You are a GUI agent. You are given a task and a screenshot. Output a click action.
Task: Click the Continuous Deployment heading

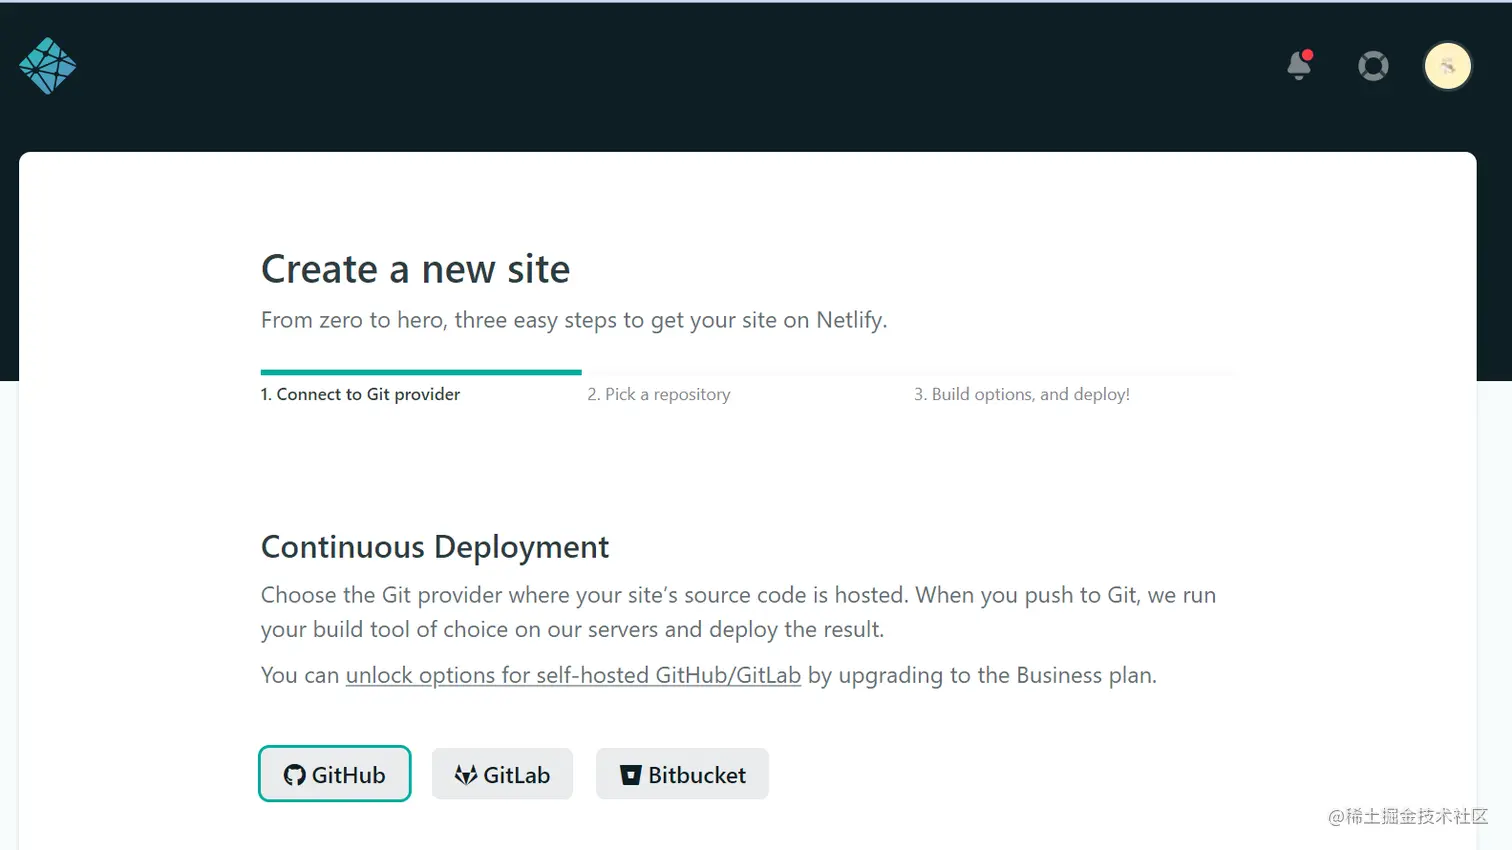click(435, 547)
